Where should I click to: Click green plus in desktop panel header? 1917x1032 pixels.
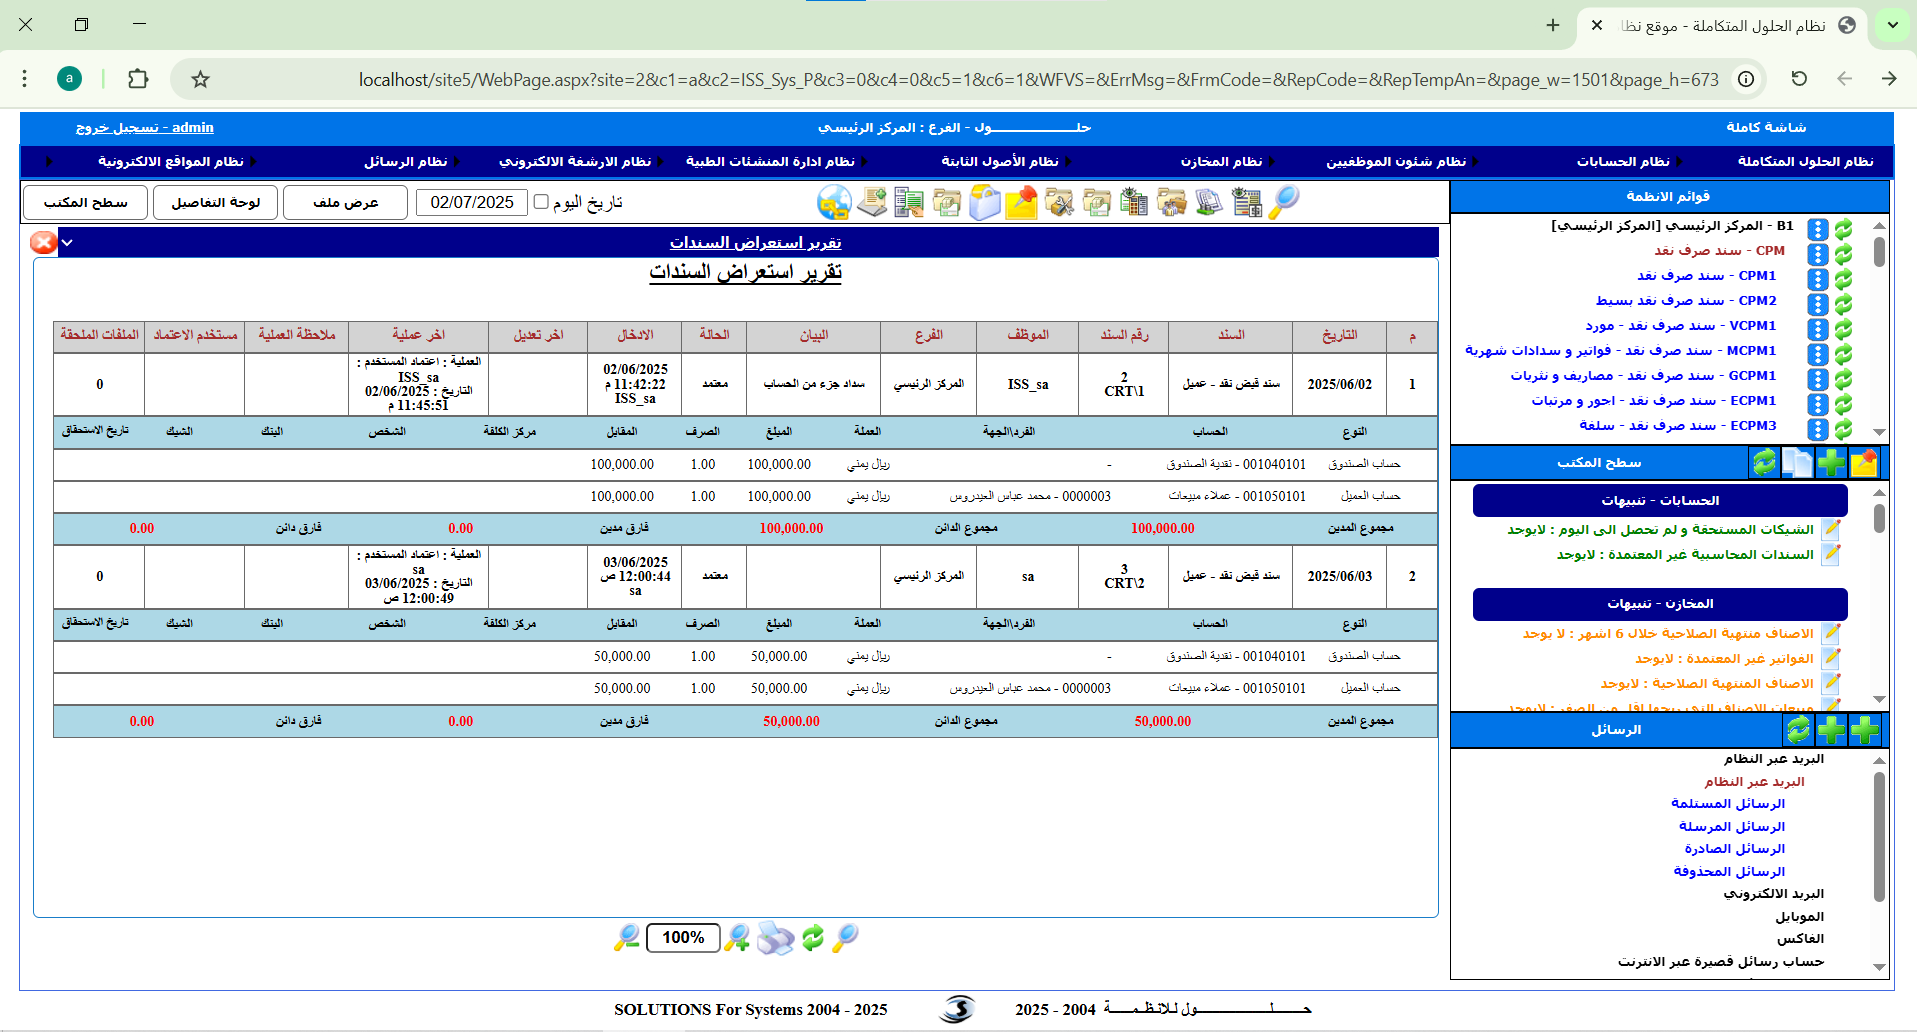point(1831,463)
